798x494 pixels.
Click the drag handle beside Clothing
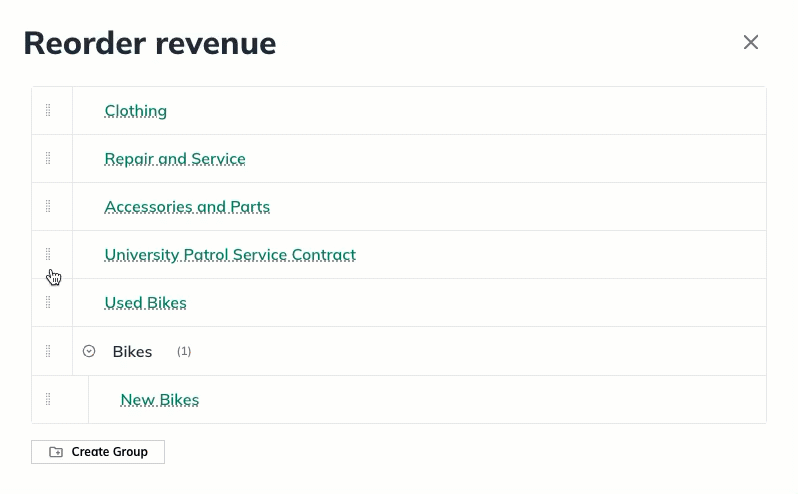48,111
